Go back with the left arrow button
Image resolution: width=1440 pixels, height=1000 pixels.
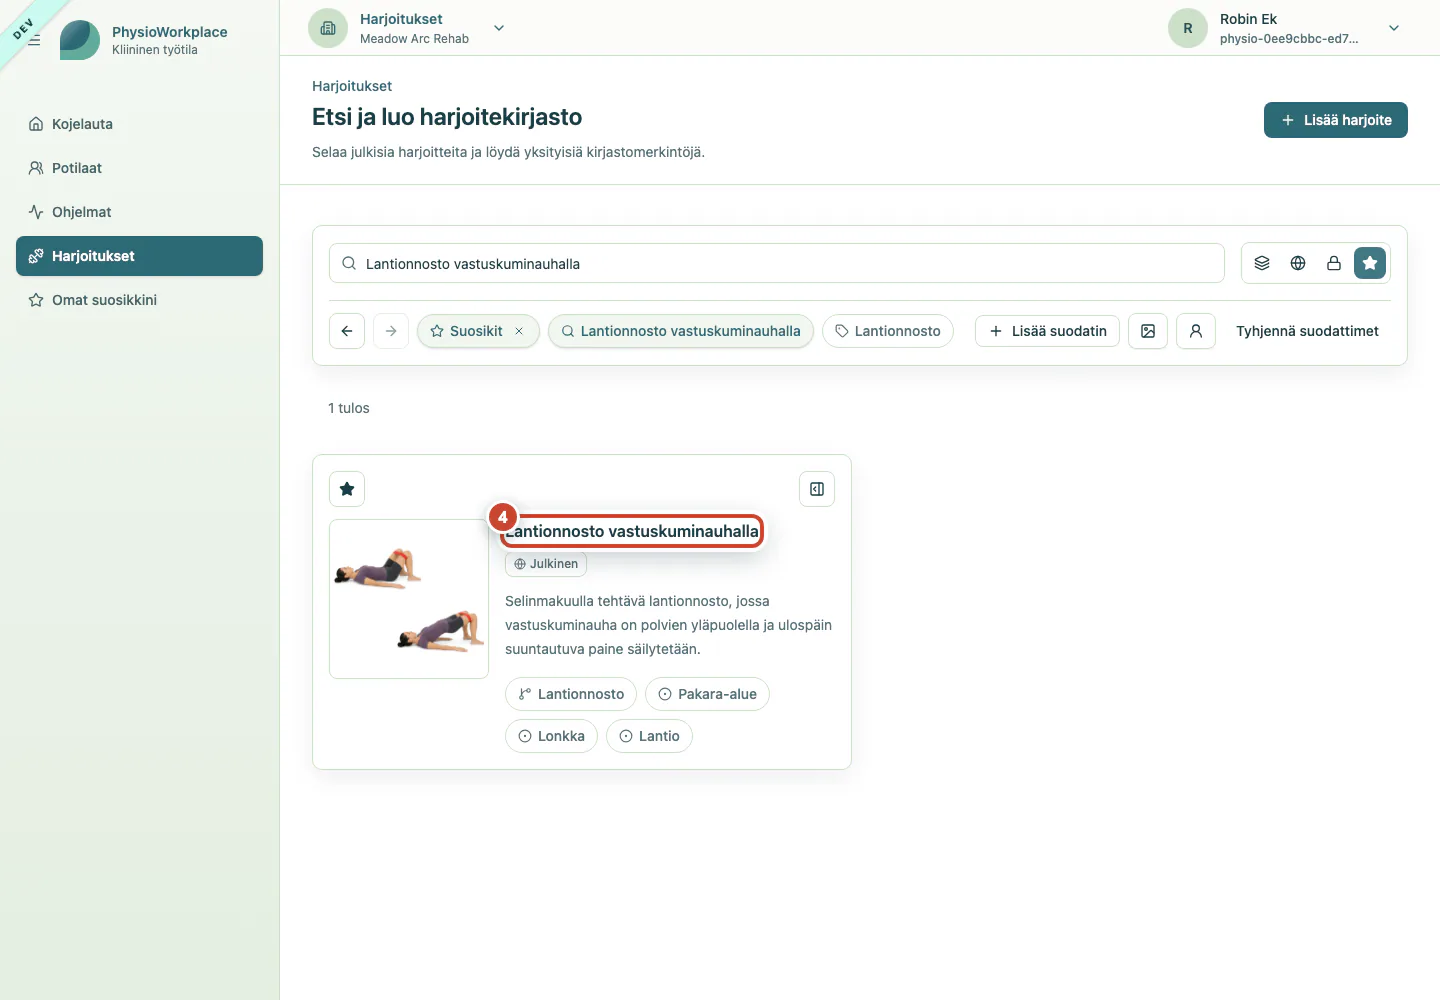[x=347, y=331]
